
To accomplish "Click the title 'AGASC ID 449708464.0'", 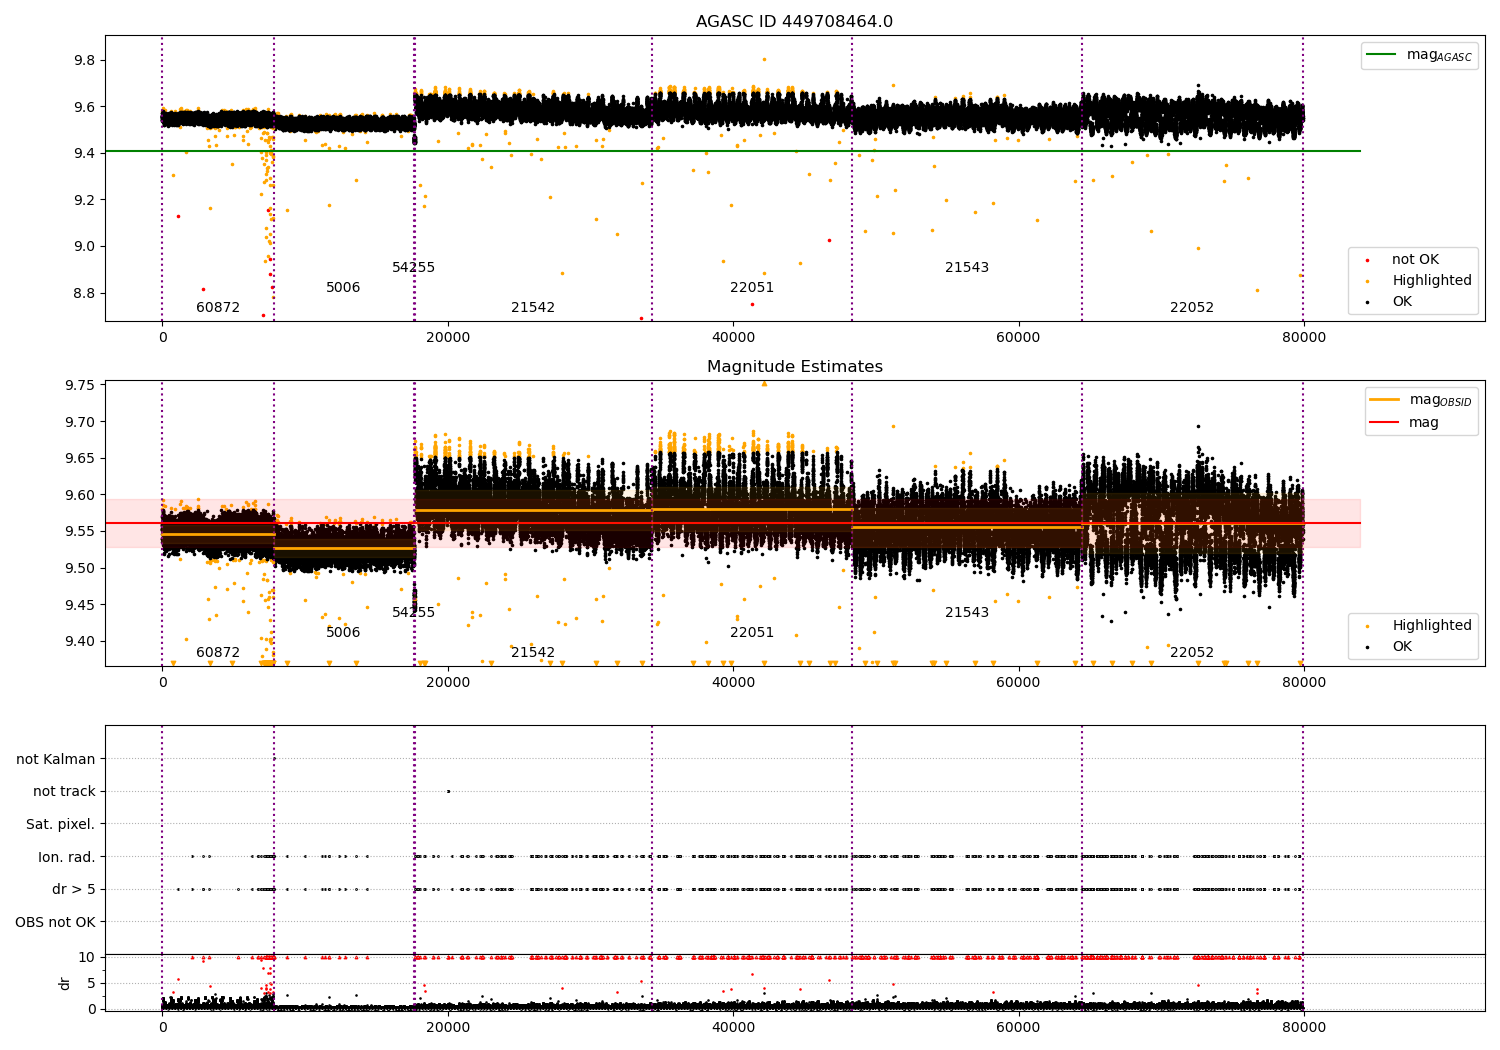I will coord(794,22).
